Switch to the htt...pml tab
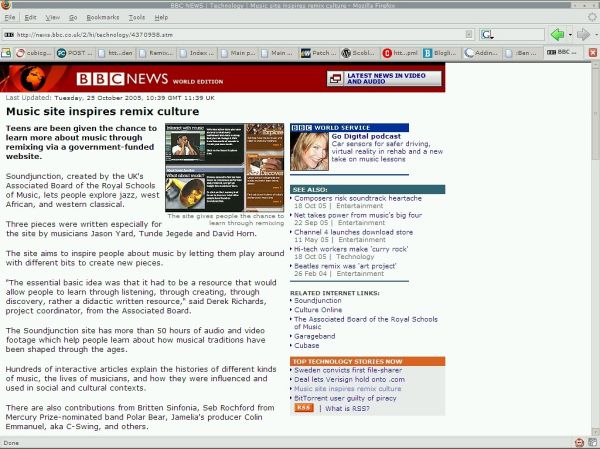The height and width of the screenshot is (449, 600). [401, 53]
